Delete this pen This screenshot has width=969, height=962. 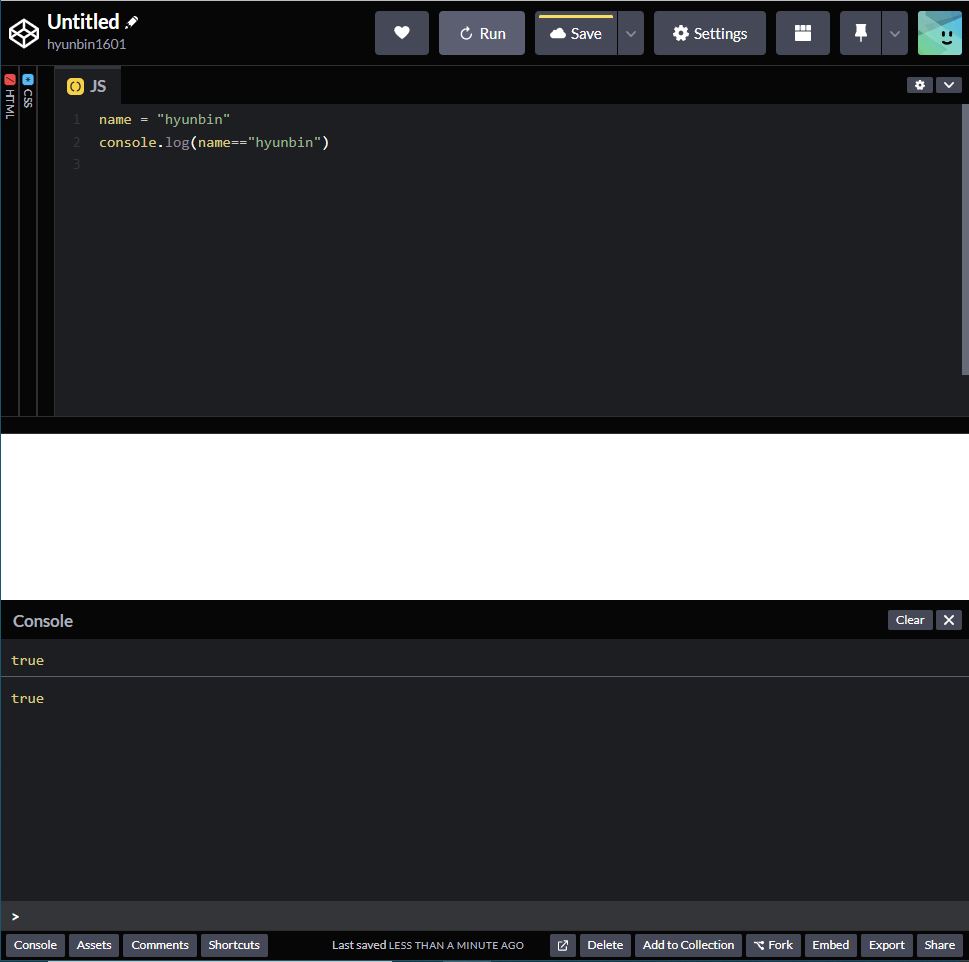coord(605,945)
